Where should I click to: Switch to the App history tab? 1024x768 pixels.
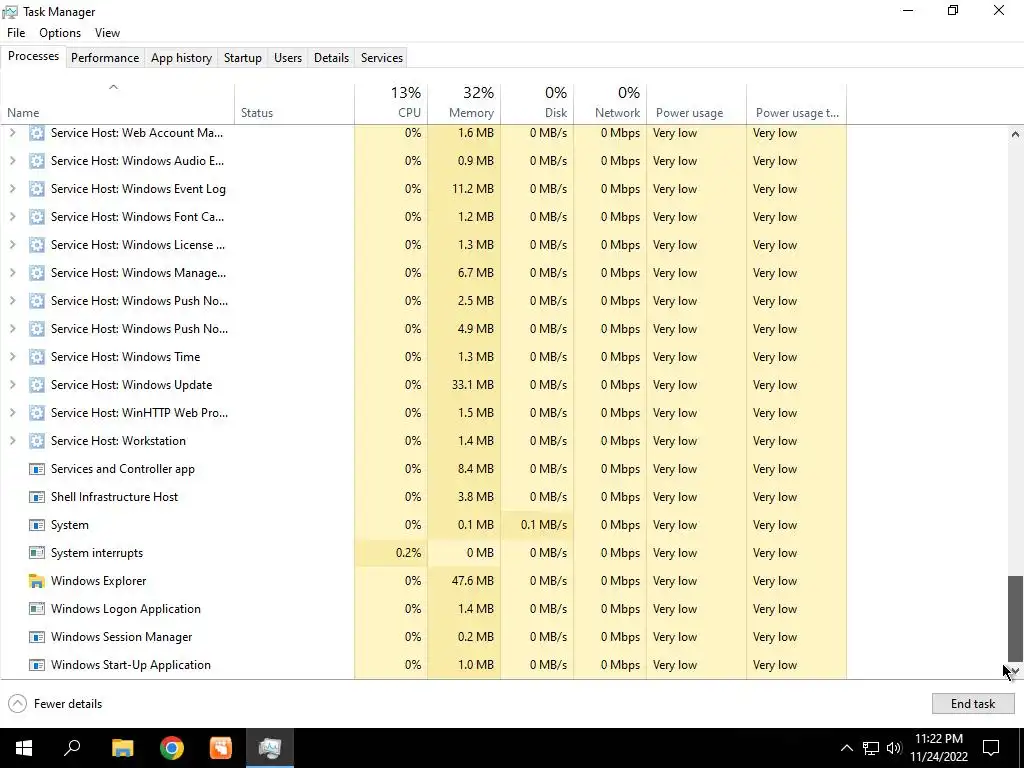pos(182,57)
